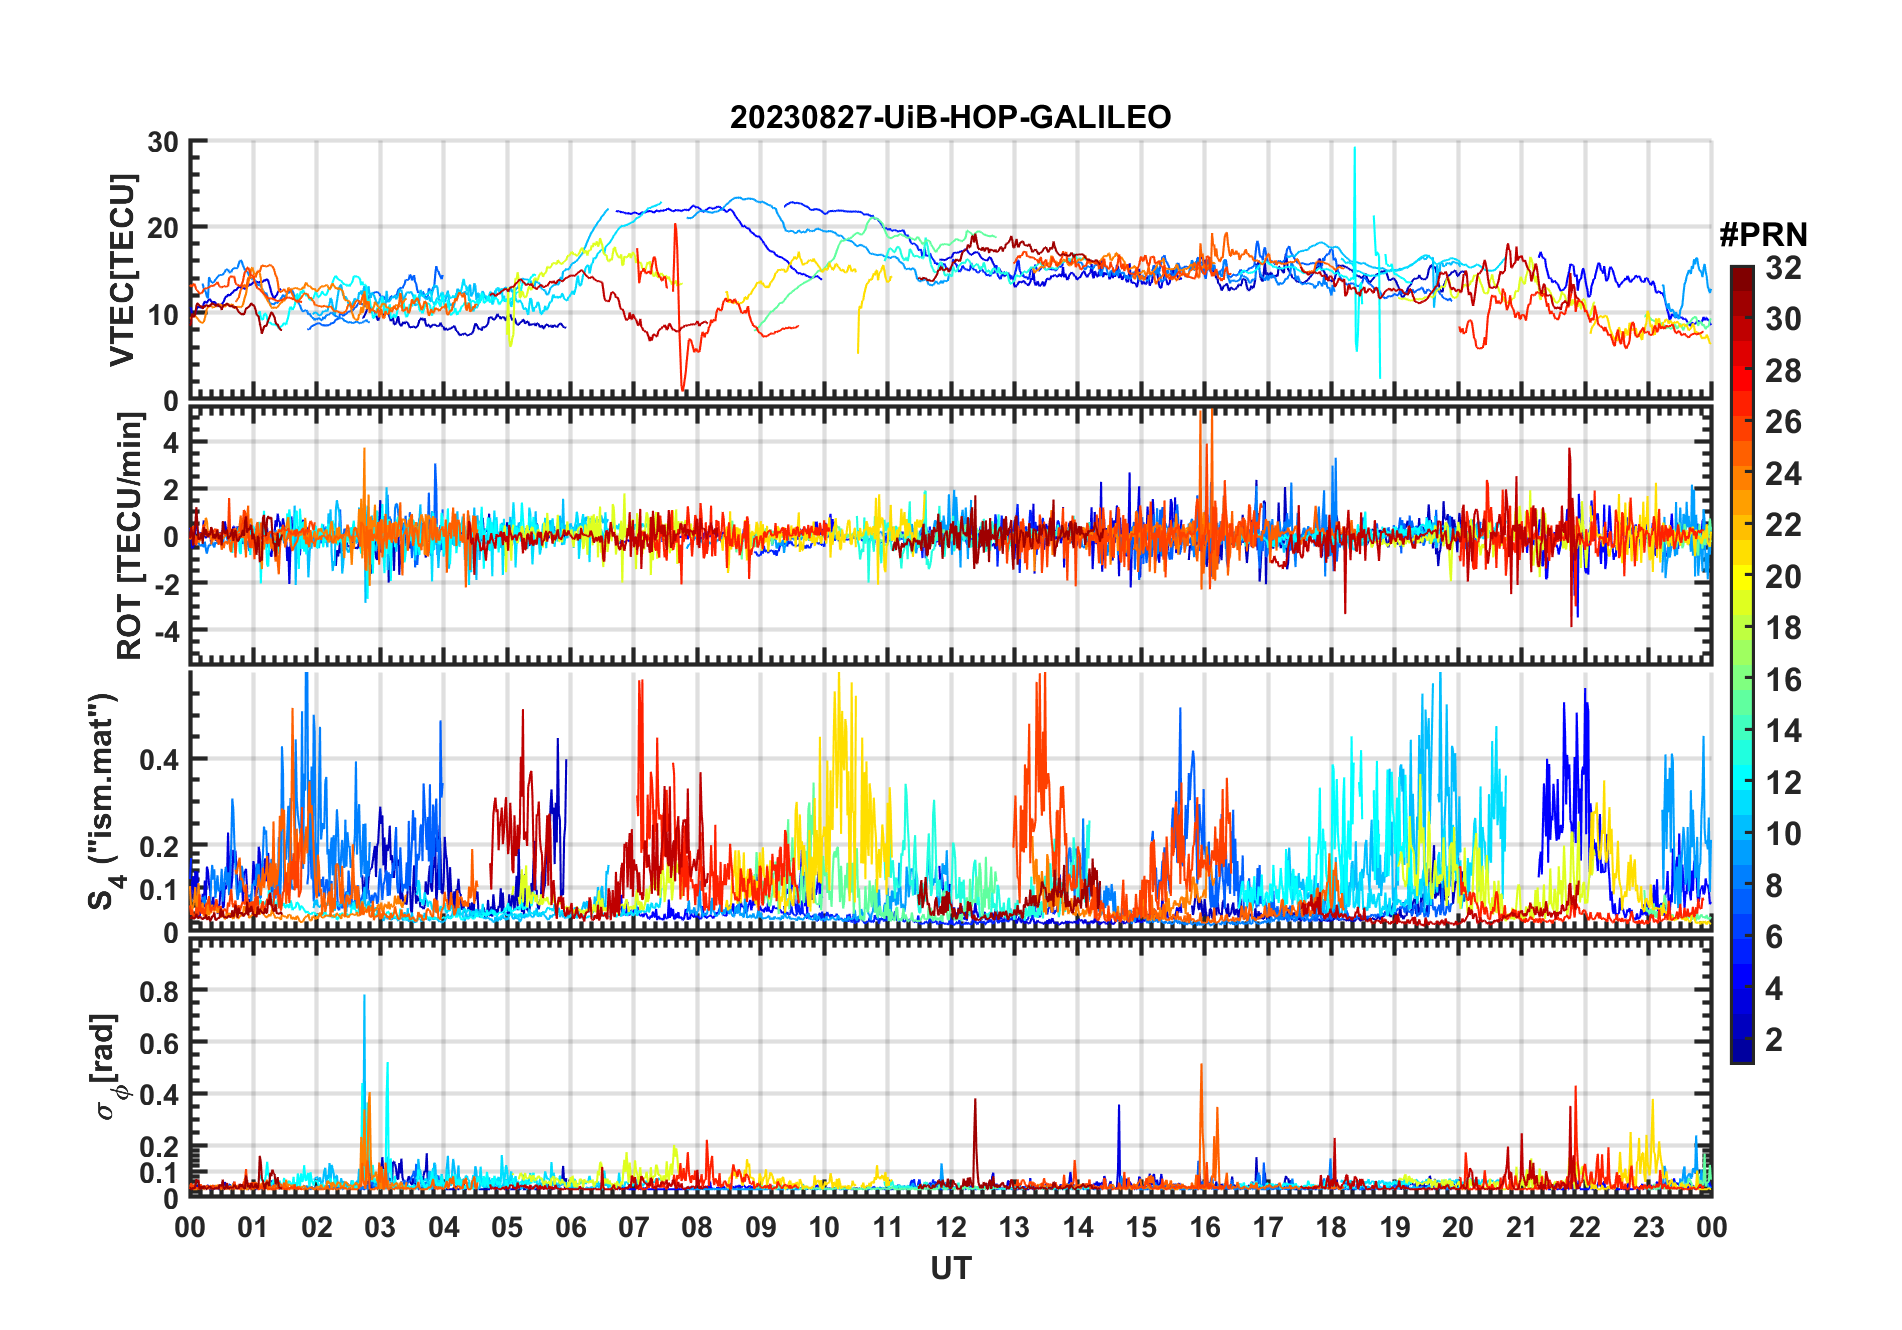This screenshot has height=1330, width=1902.
Task: Select colorbar tick label 18
Action: pos(1784,628)
